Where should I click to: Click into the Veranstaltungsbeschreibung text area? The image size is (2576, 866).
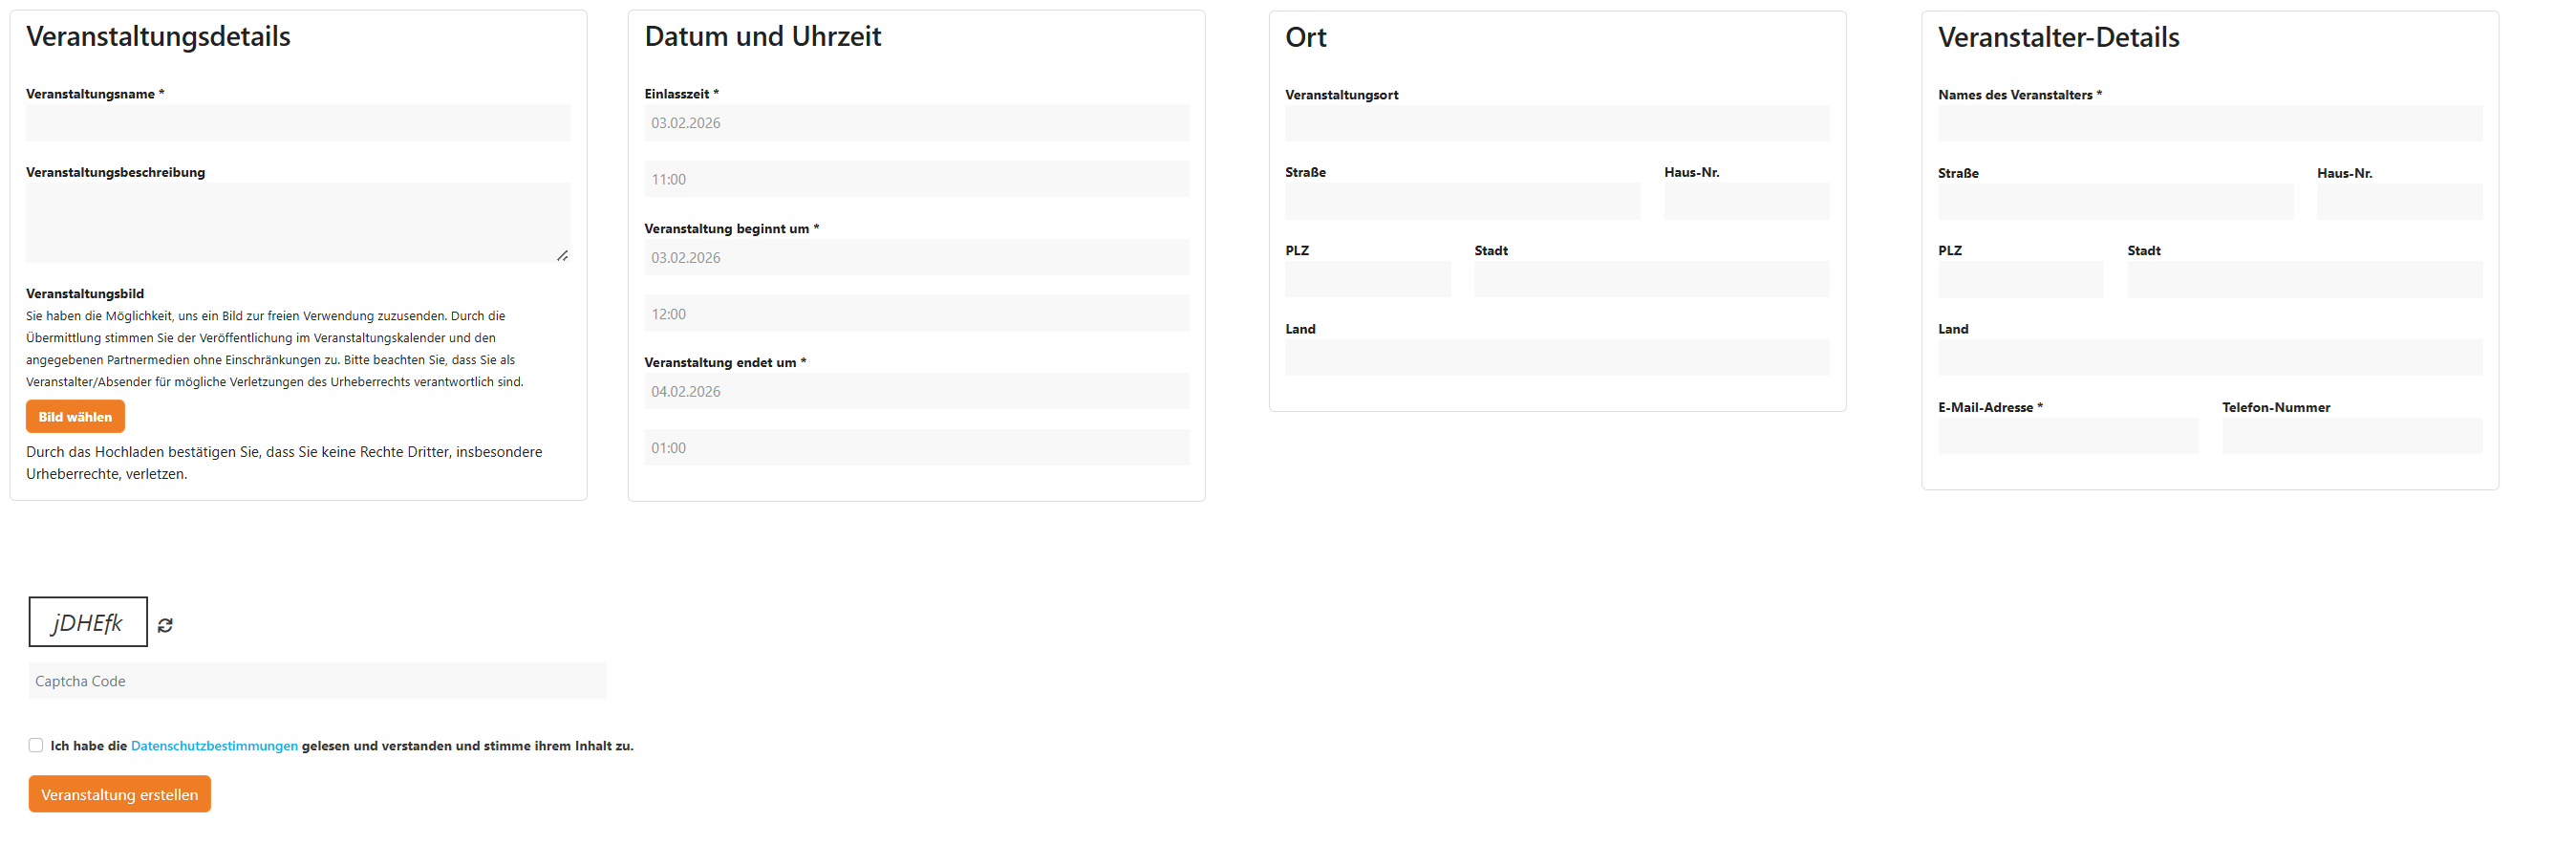coord(298,222)
